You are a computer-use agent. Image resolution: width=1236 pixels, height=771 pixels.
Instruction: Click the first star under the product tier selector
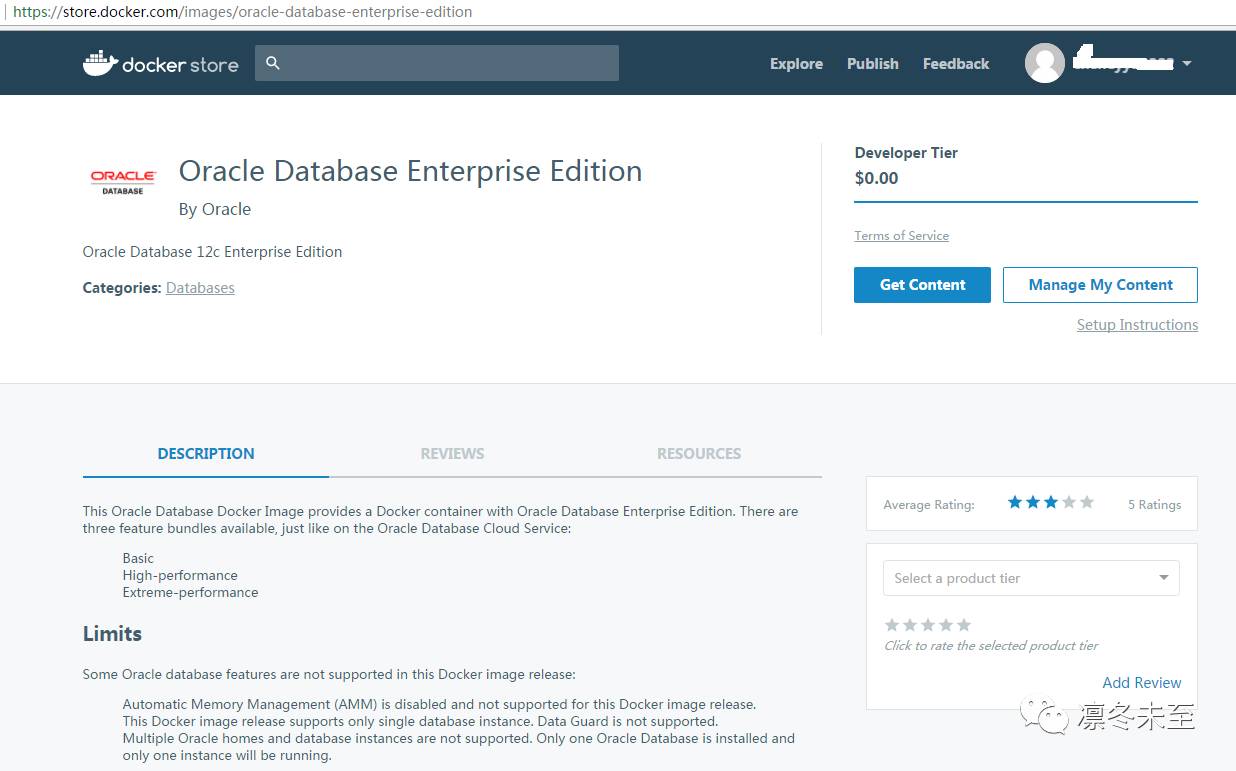coord(891,623)
